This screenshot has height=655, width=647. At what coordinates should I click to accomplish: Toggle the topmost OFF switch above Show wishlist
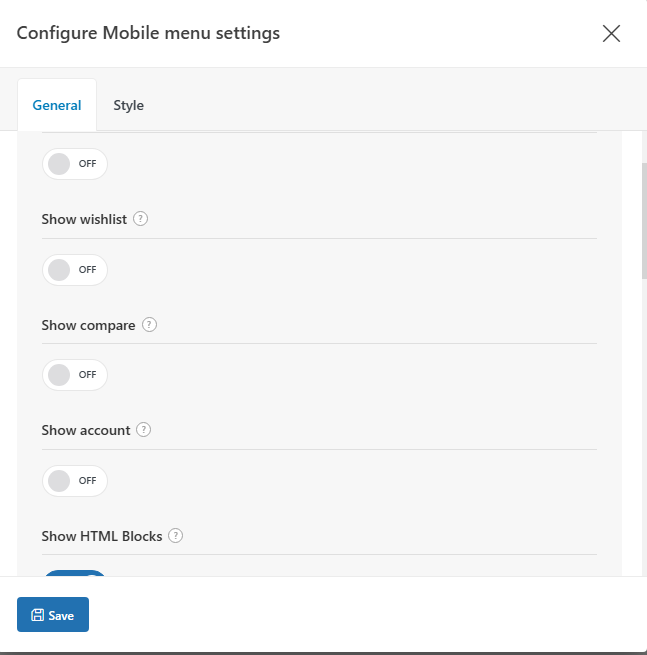pos(75,164)
